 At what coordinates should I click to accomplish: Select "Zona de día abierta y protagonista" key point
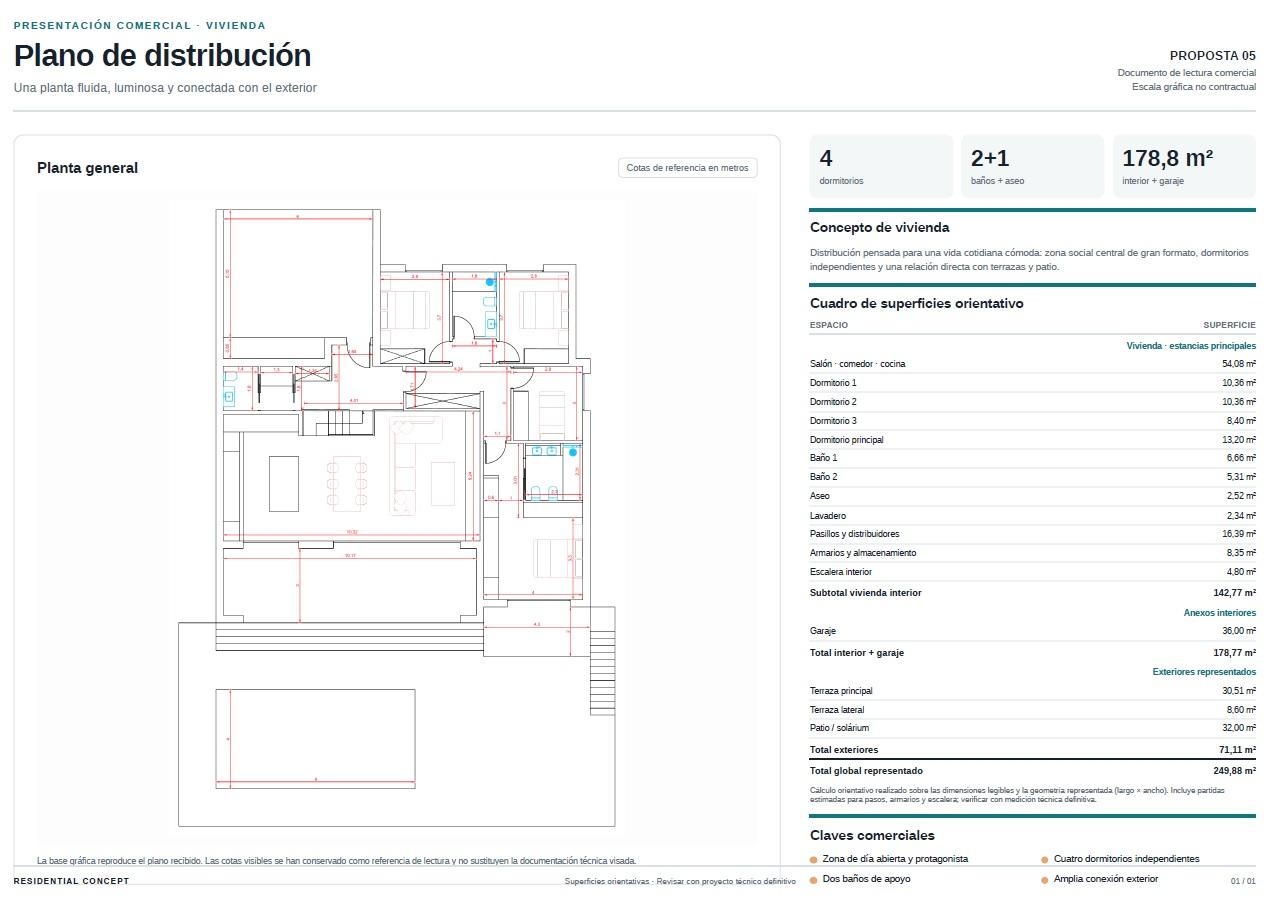point(895,859)
